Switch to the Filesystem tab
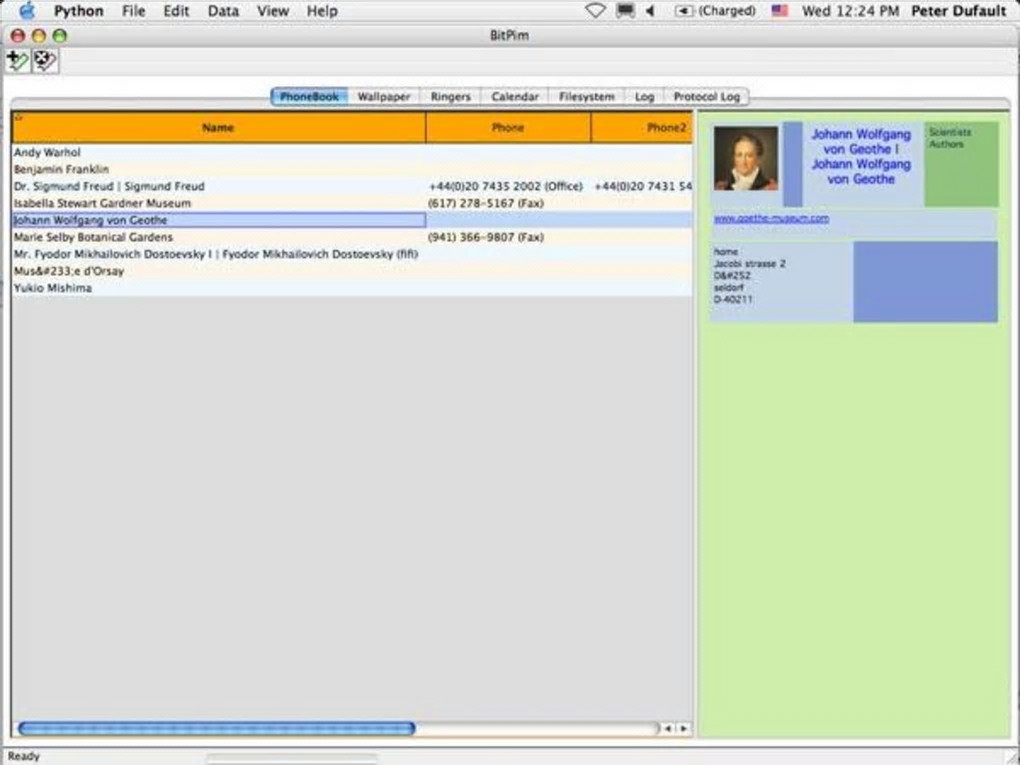 click(x=586, y=96)
